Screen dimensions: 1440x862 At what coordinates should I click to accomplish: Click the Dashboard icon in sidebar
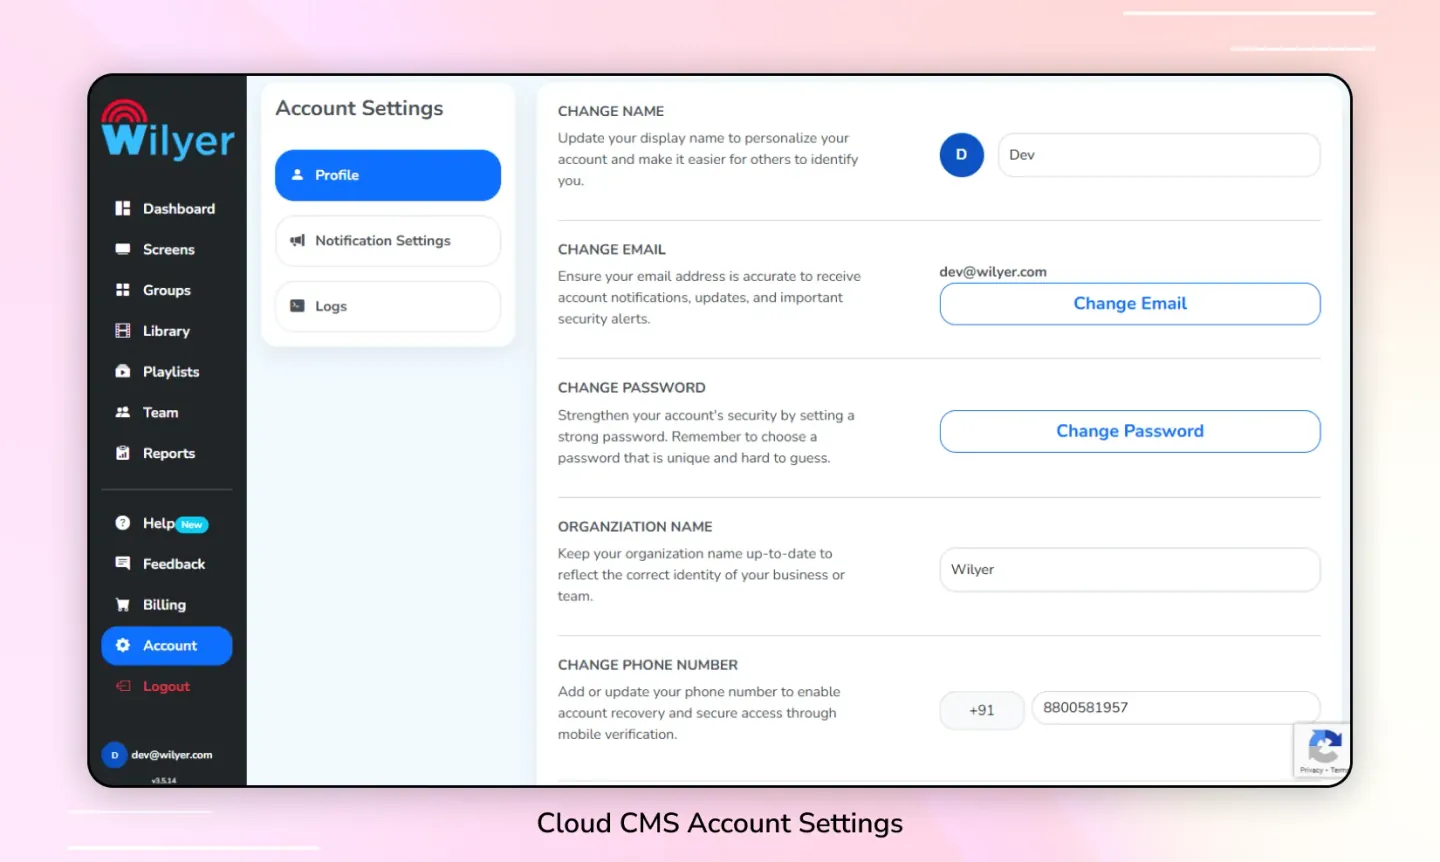(123, 208)
